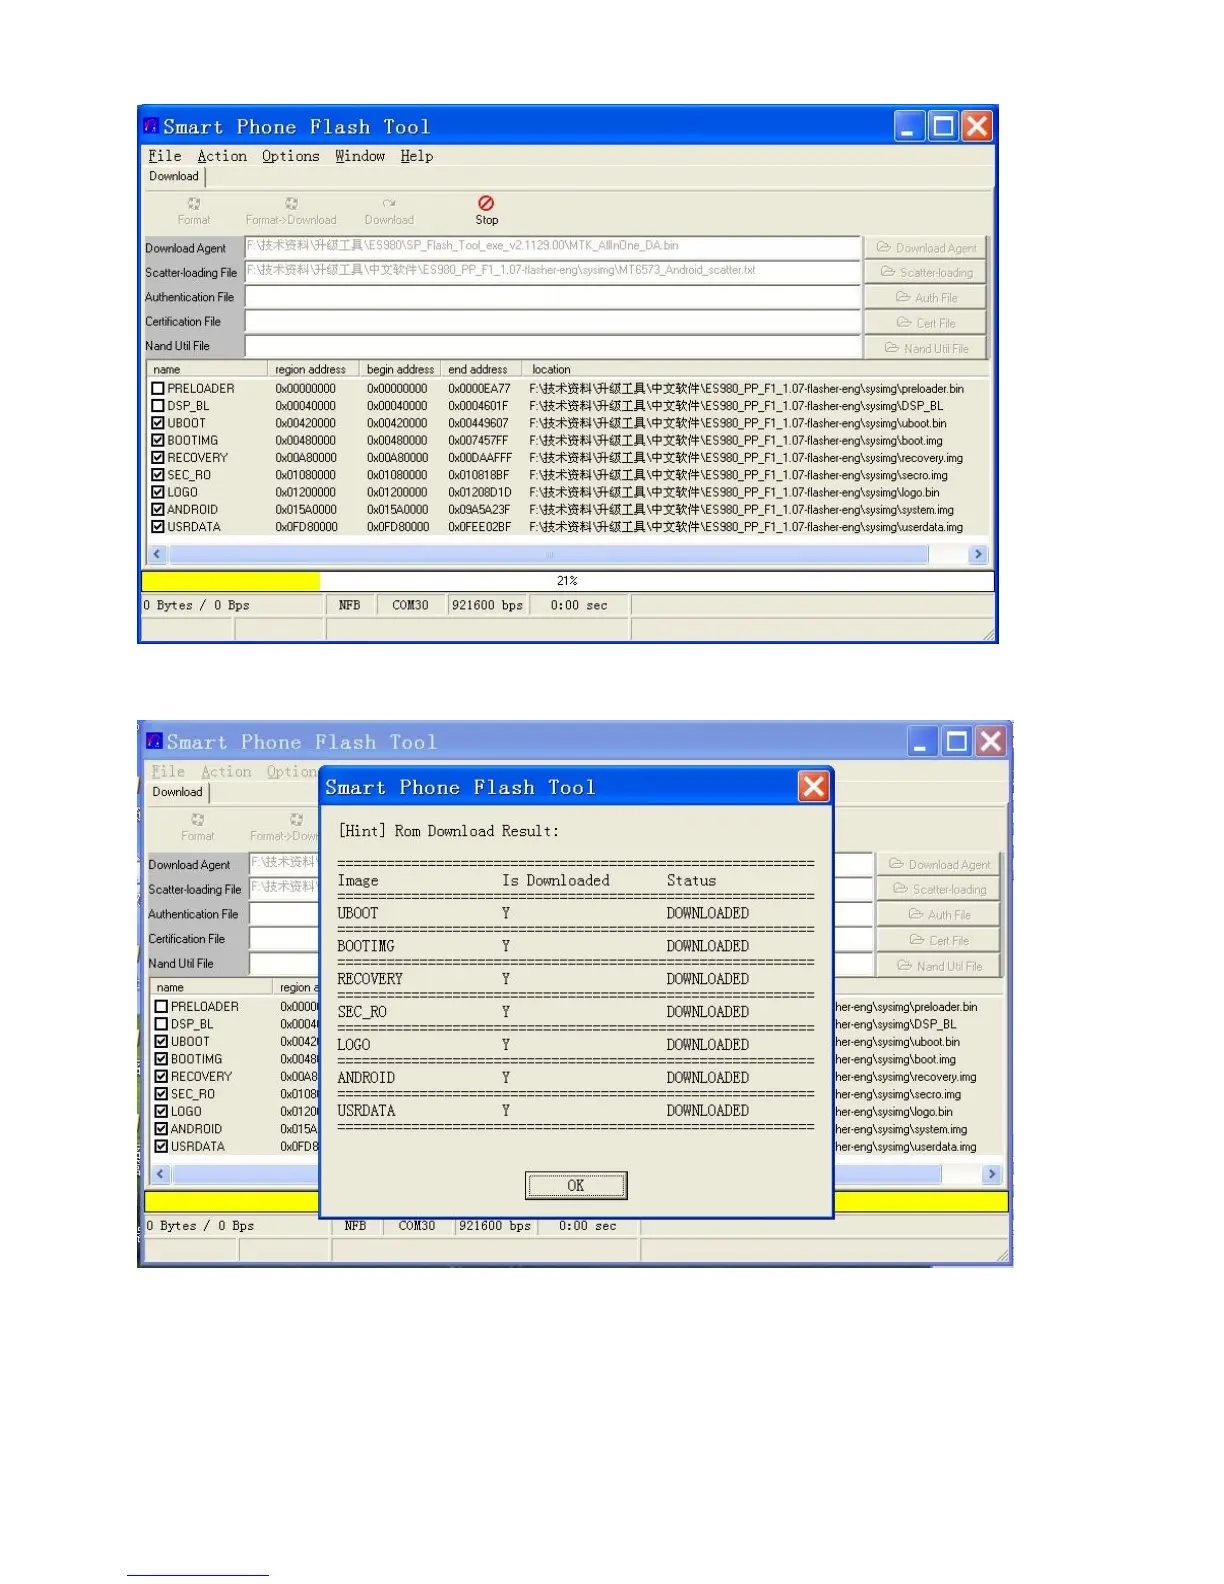Click the 'begin address' column header in top window
The height and width of the screenshot is (1584, 1224).
point(400,369)
